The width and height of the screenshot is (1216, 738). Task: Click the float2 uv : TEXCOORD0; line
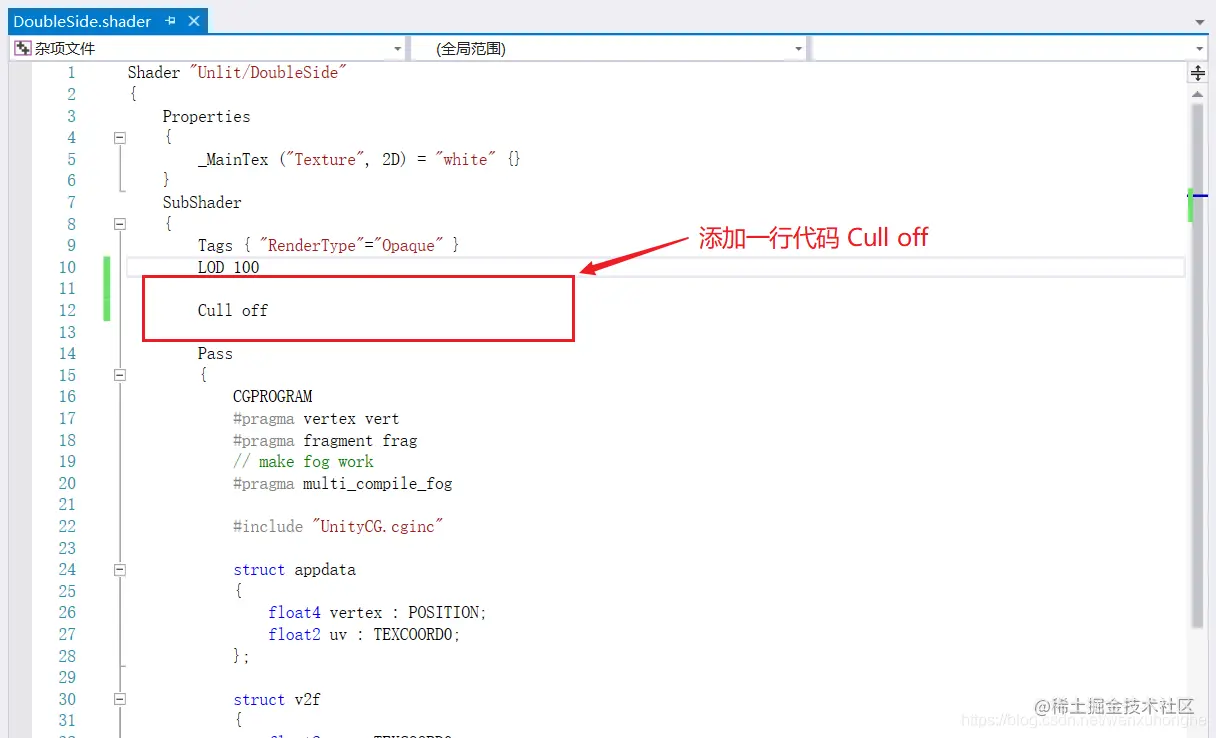(x=364, y=634)
